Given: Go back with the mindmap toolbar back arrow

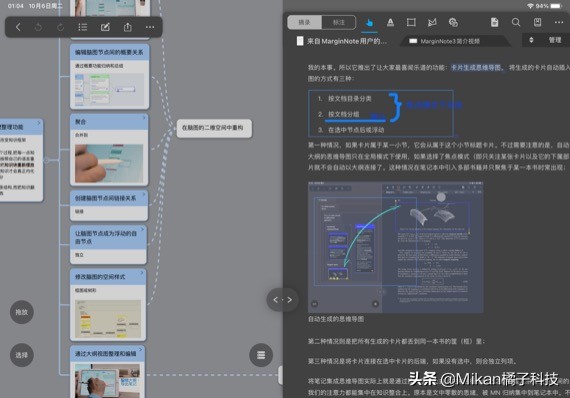Looking at the screenshot, I should (18, 27).
